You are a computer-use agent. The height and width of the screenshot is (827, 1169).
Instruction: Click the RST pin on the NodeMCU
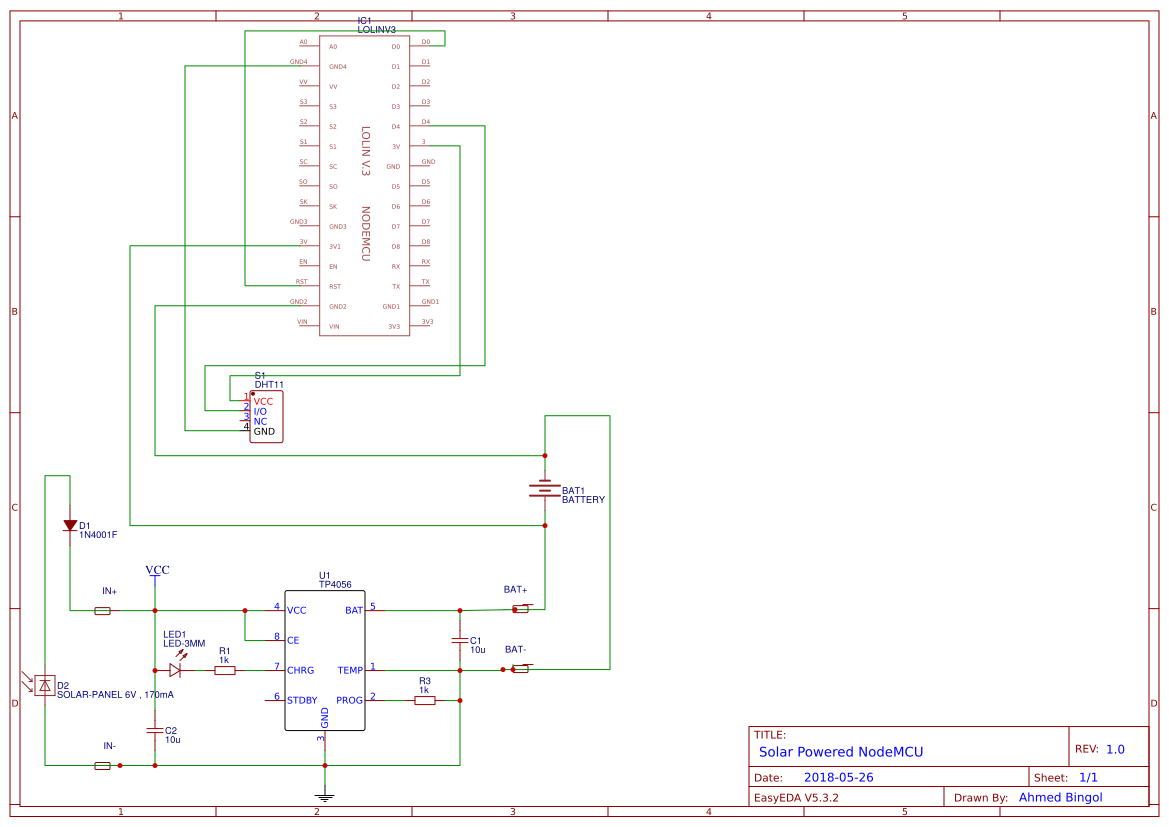(x=334, y=284)
